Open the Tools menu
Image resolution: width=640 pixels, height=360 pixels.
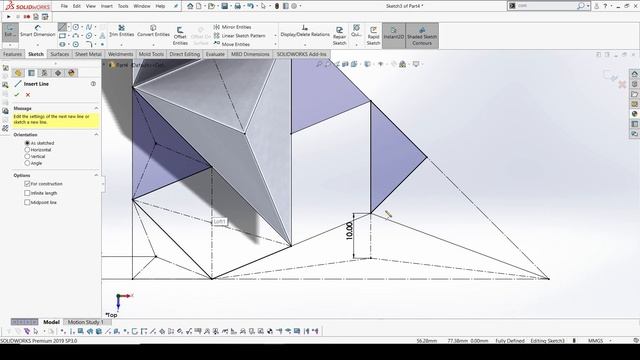coord(123,6)
